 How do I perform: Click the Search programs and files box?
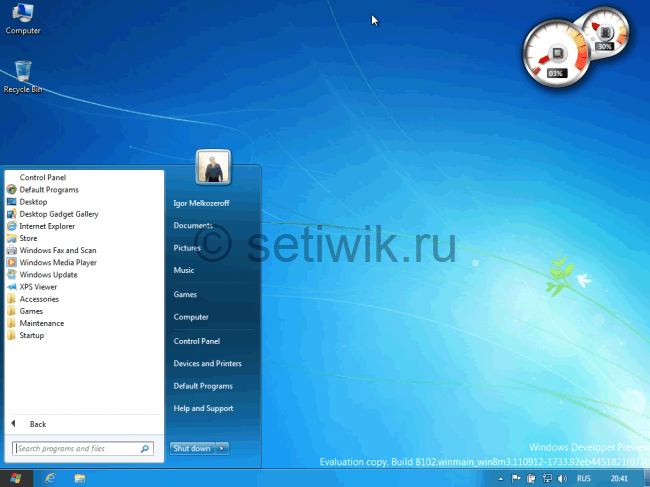[x=78, y=449]
